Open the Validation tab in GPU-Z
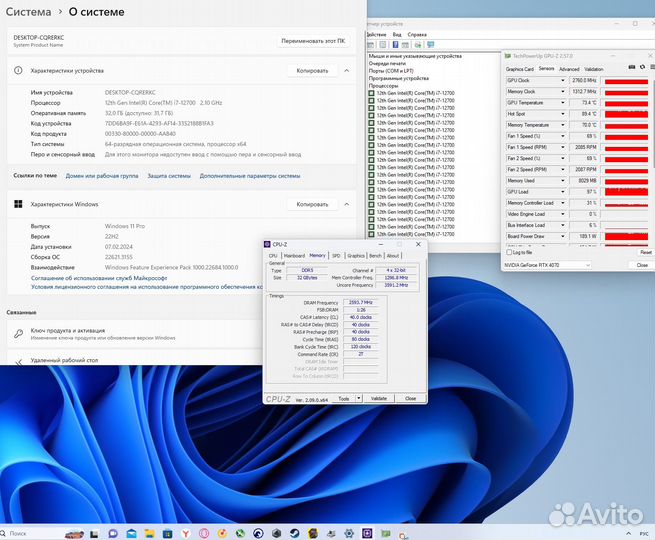Image resolution: width=655 pixels, height=540 pixels. (x=594, y=69)
